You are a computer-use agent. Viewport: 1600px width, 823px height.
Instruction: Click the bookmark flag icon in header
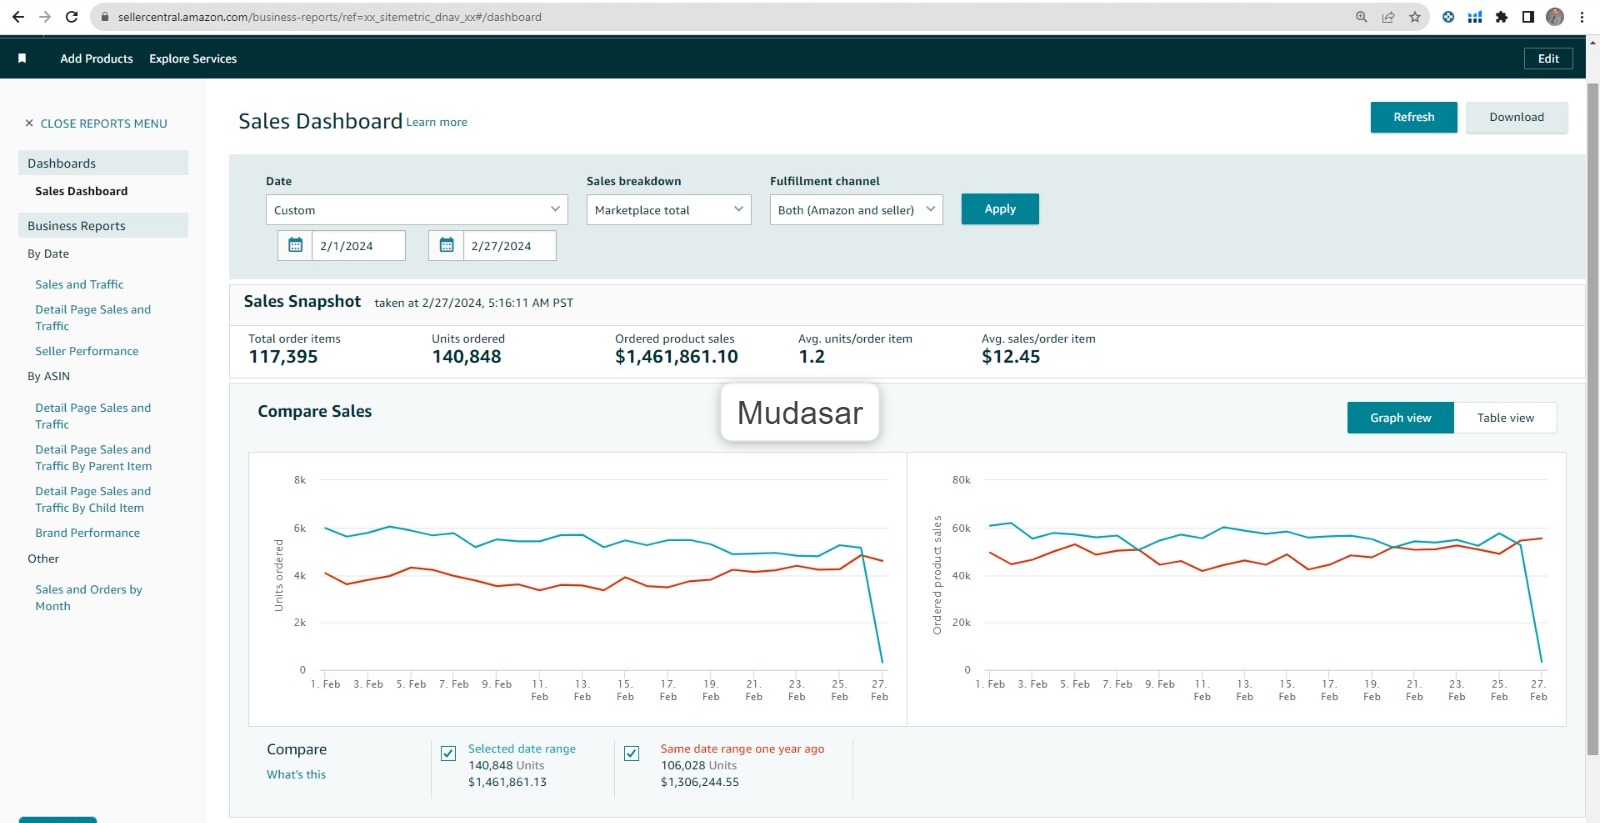click(x=22, y=59)
